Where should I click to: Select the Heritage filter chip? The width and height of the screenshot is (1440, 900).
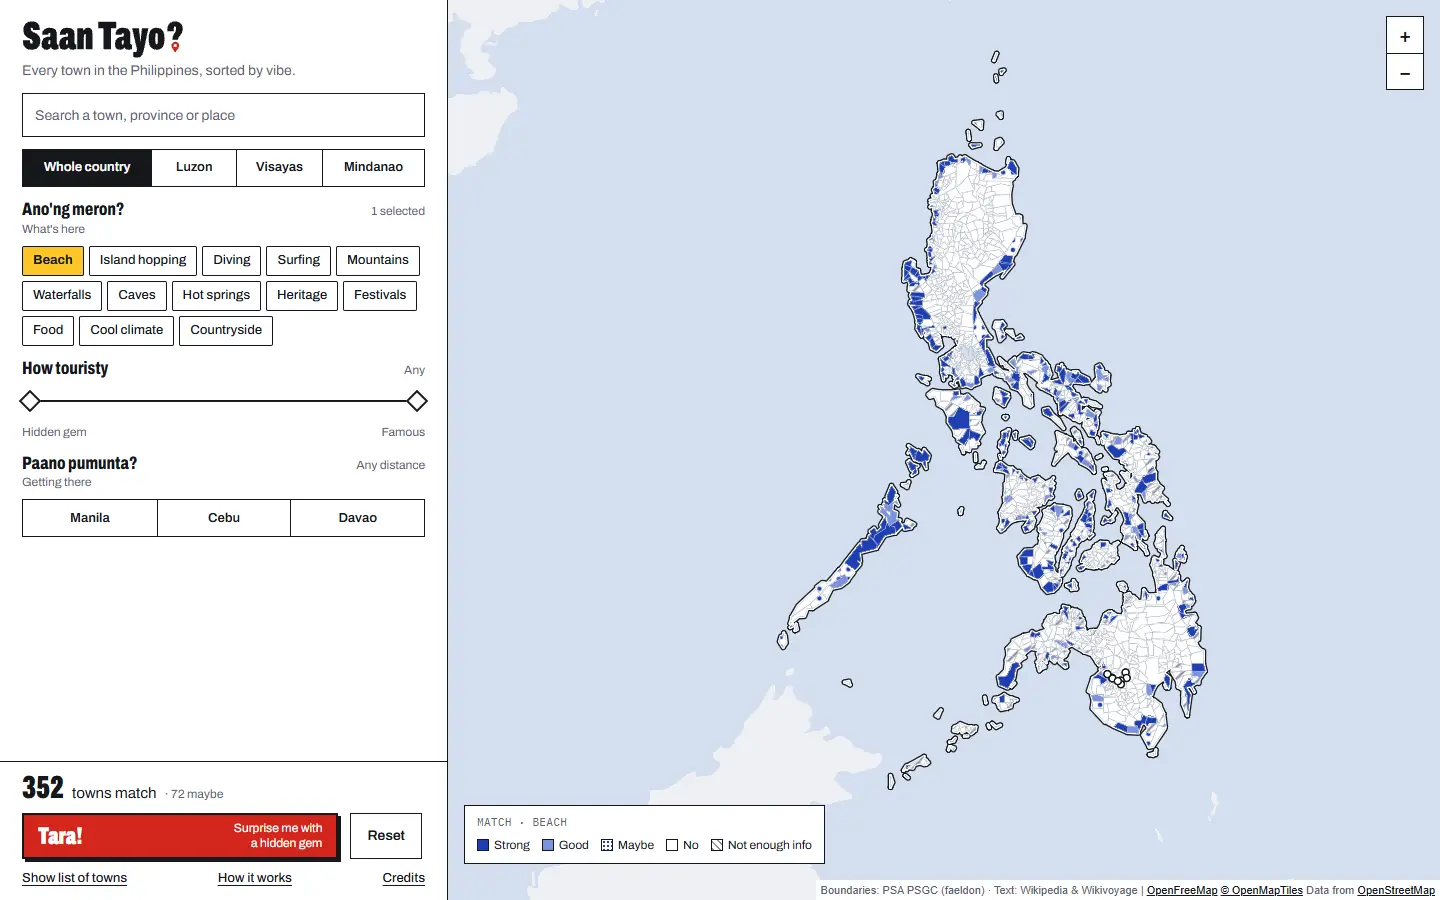302,296
